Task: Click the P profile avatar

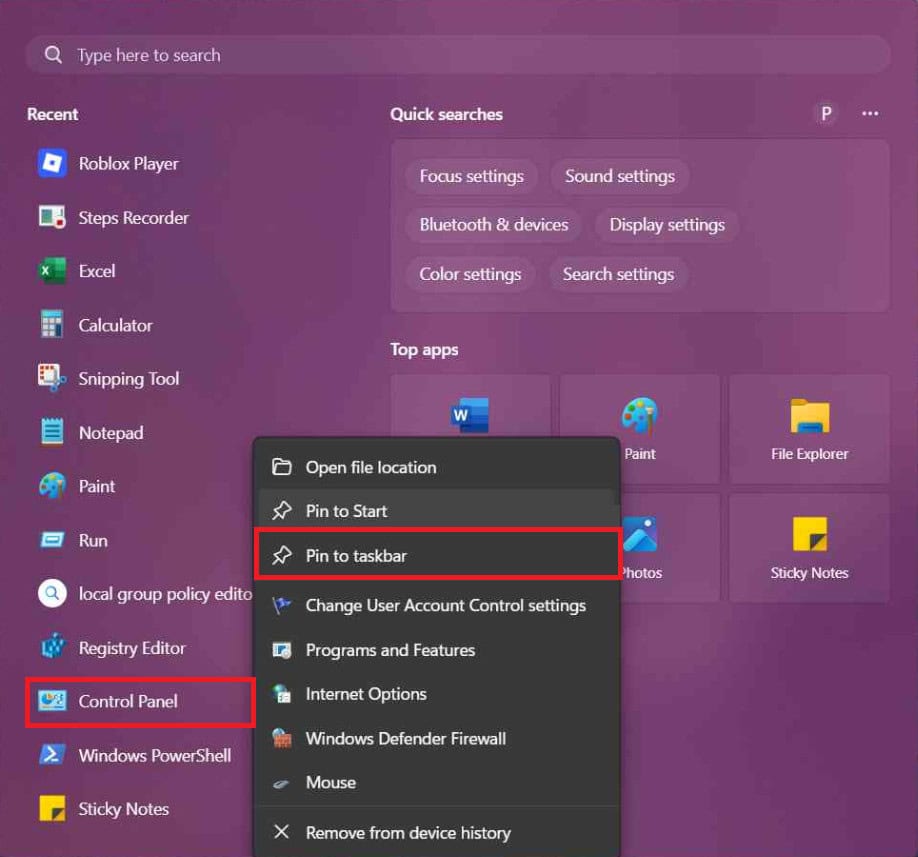Action: point(826,114)
